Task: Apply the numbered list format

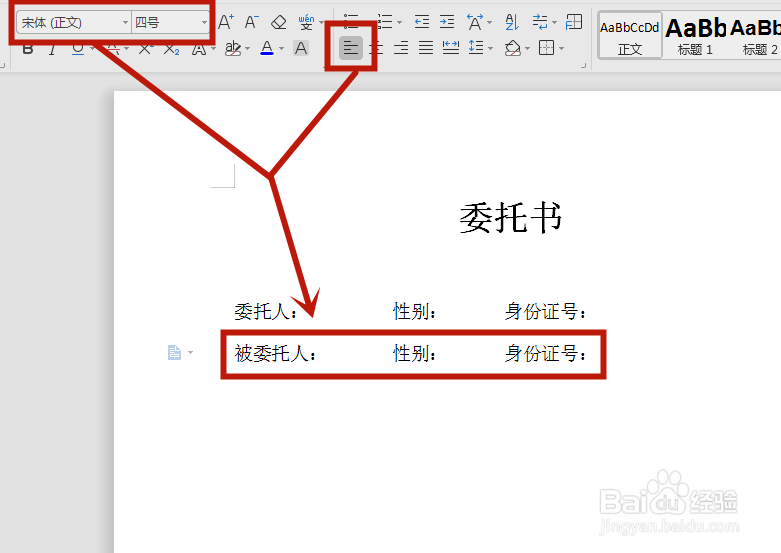Action: pyautogui.click(x=385, y=21)
